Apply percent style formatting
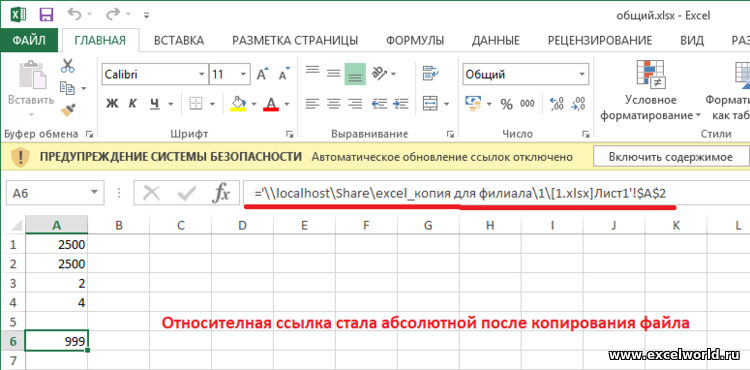The width and height of the screenshot is (750, 370). click(x=507, y=104)
